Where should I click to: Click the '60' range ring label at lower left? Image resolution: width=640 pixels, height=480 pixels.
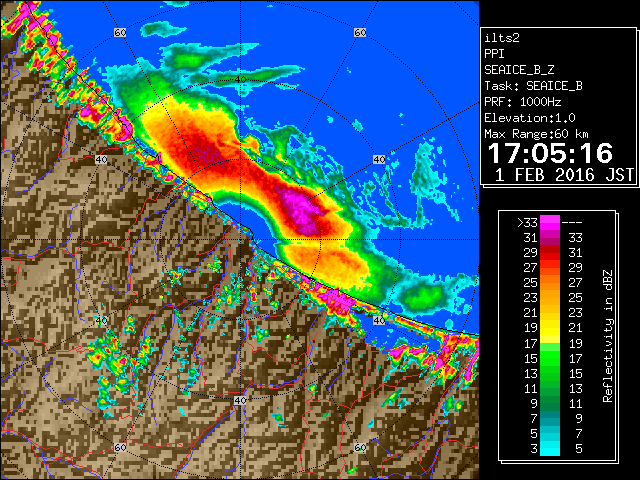120,447
